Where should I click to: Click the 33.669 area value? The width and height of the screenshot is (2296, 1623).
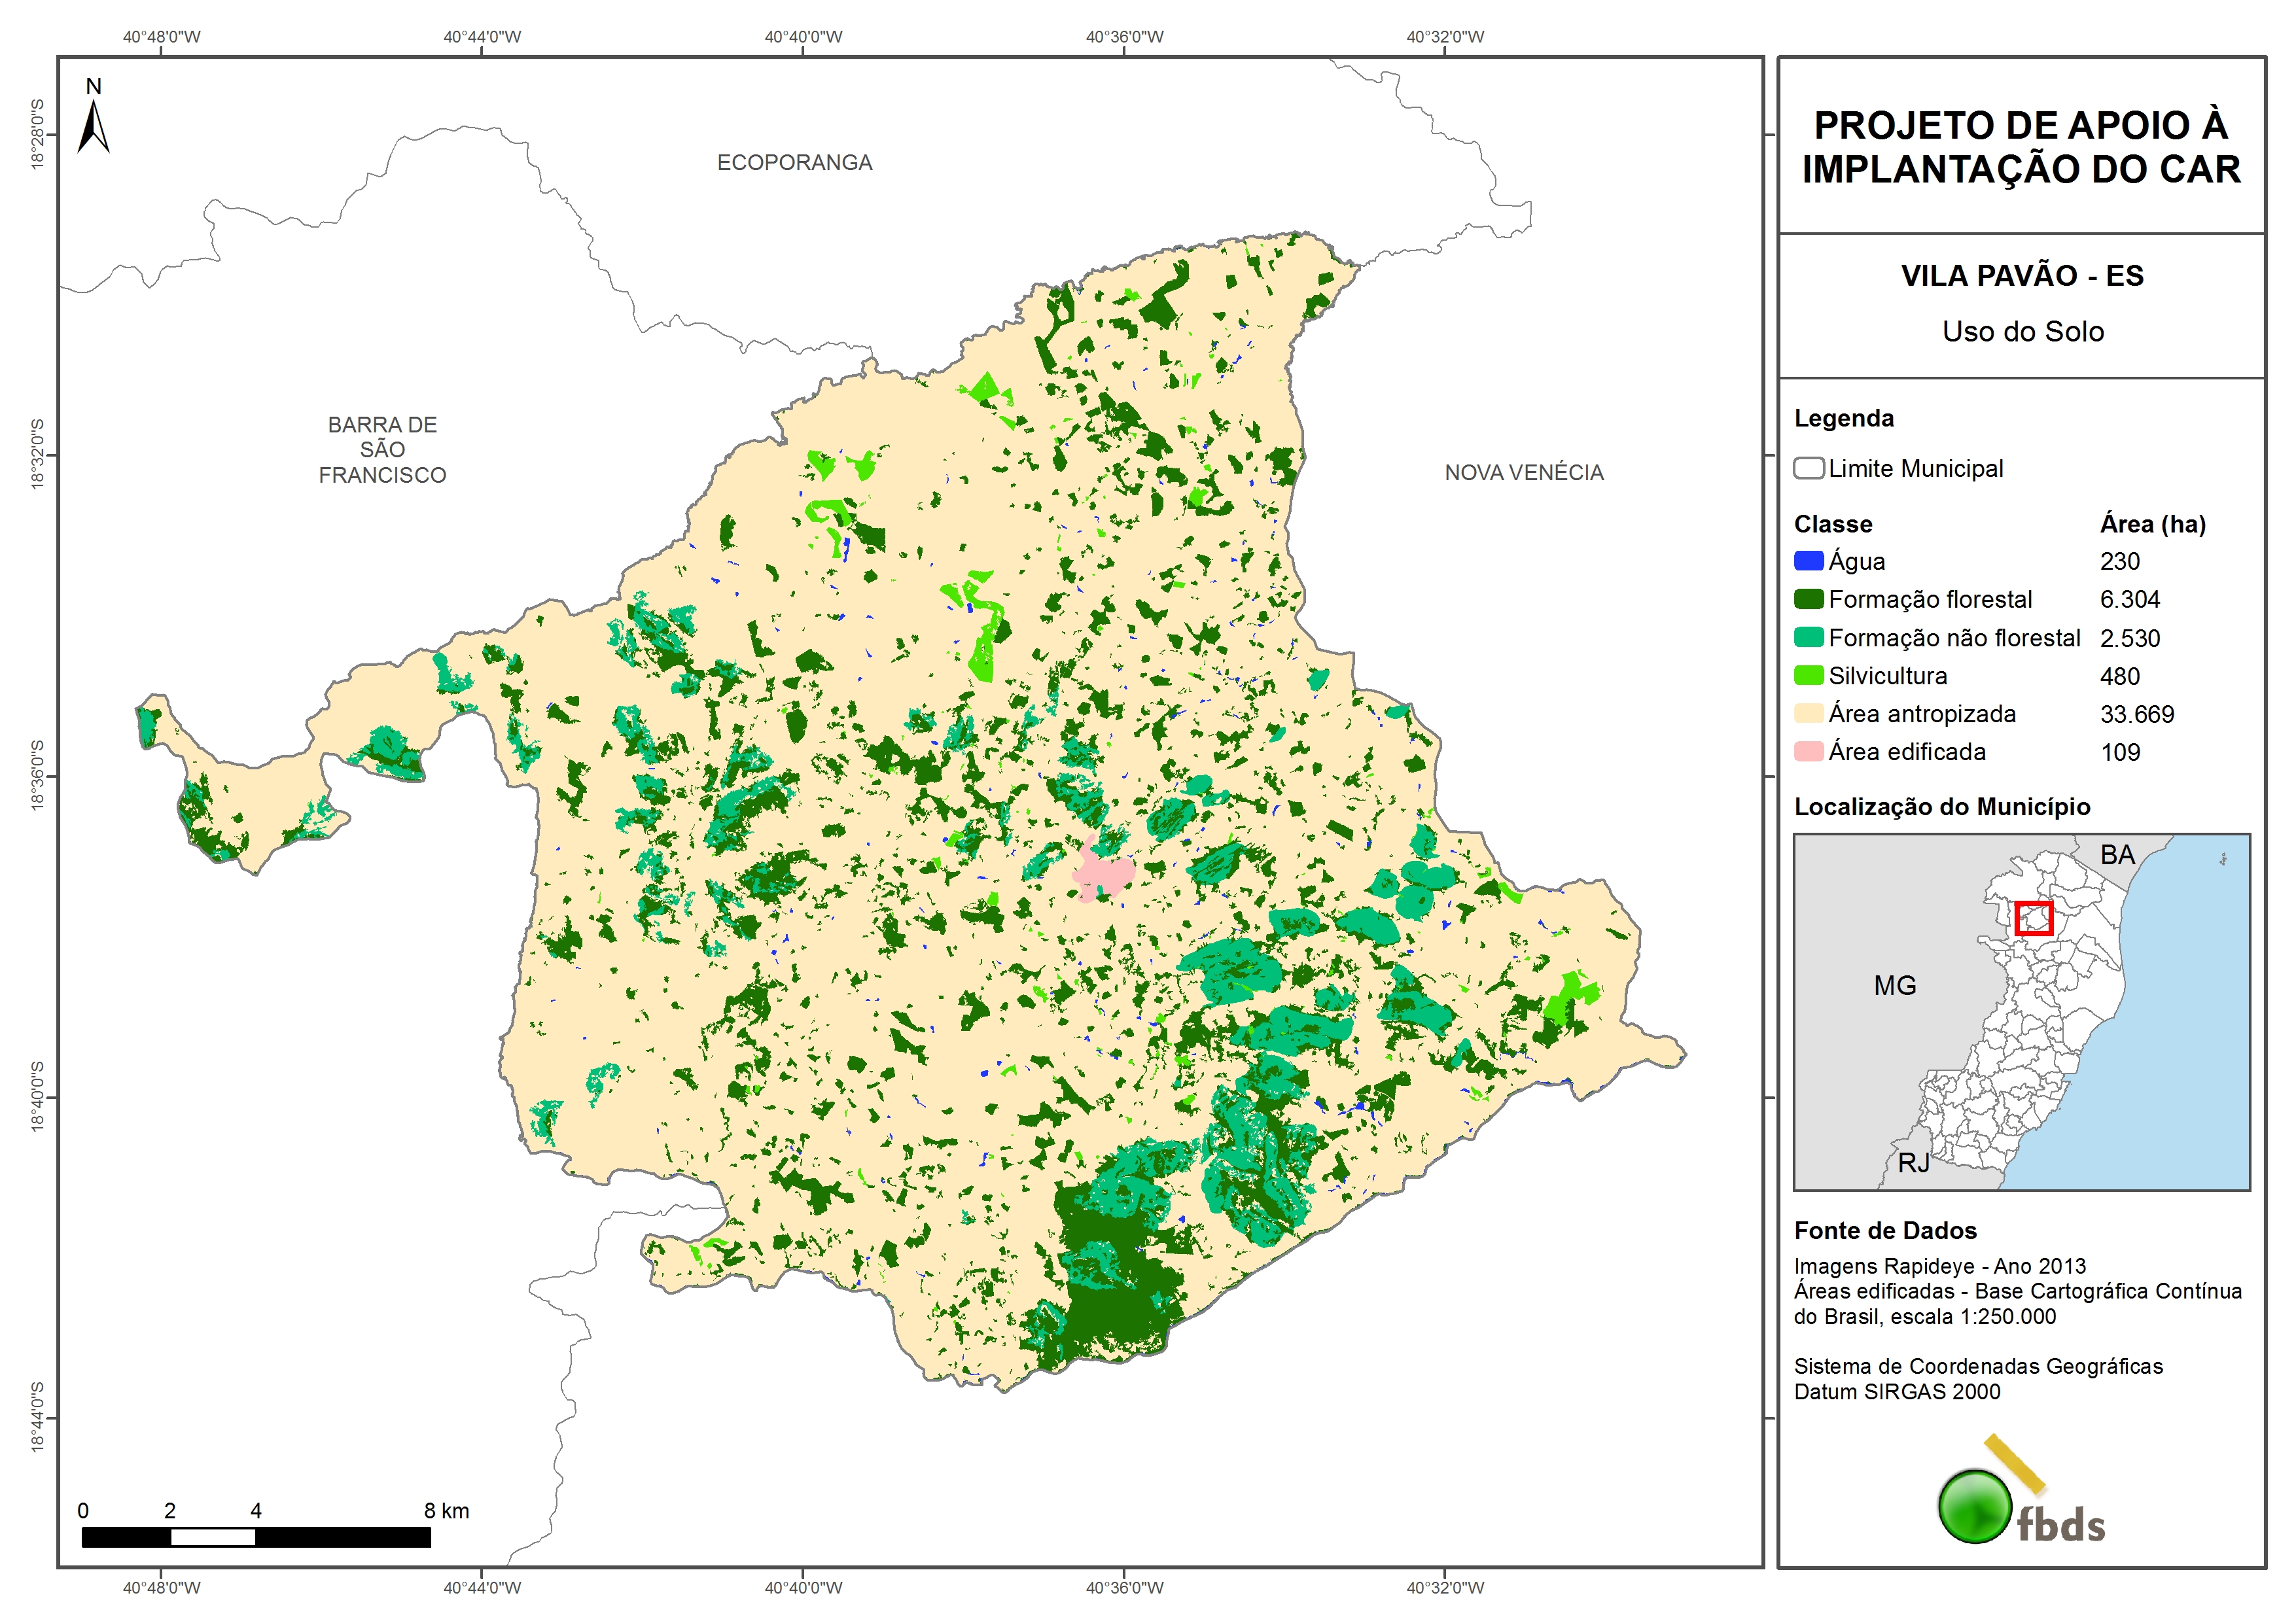click(2136, 714)
